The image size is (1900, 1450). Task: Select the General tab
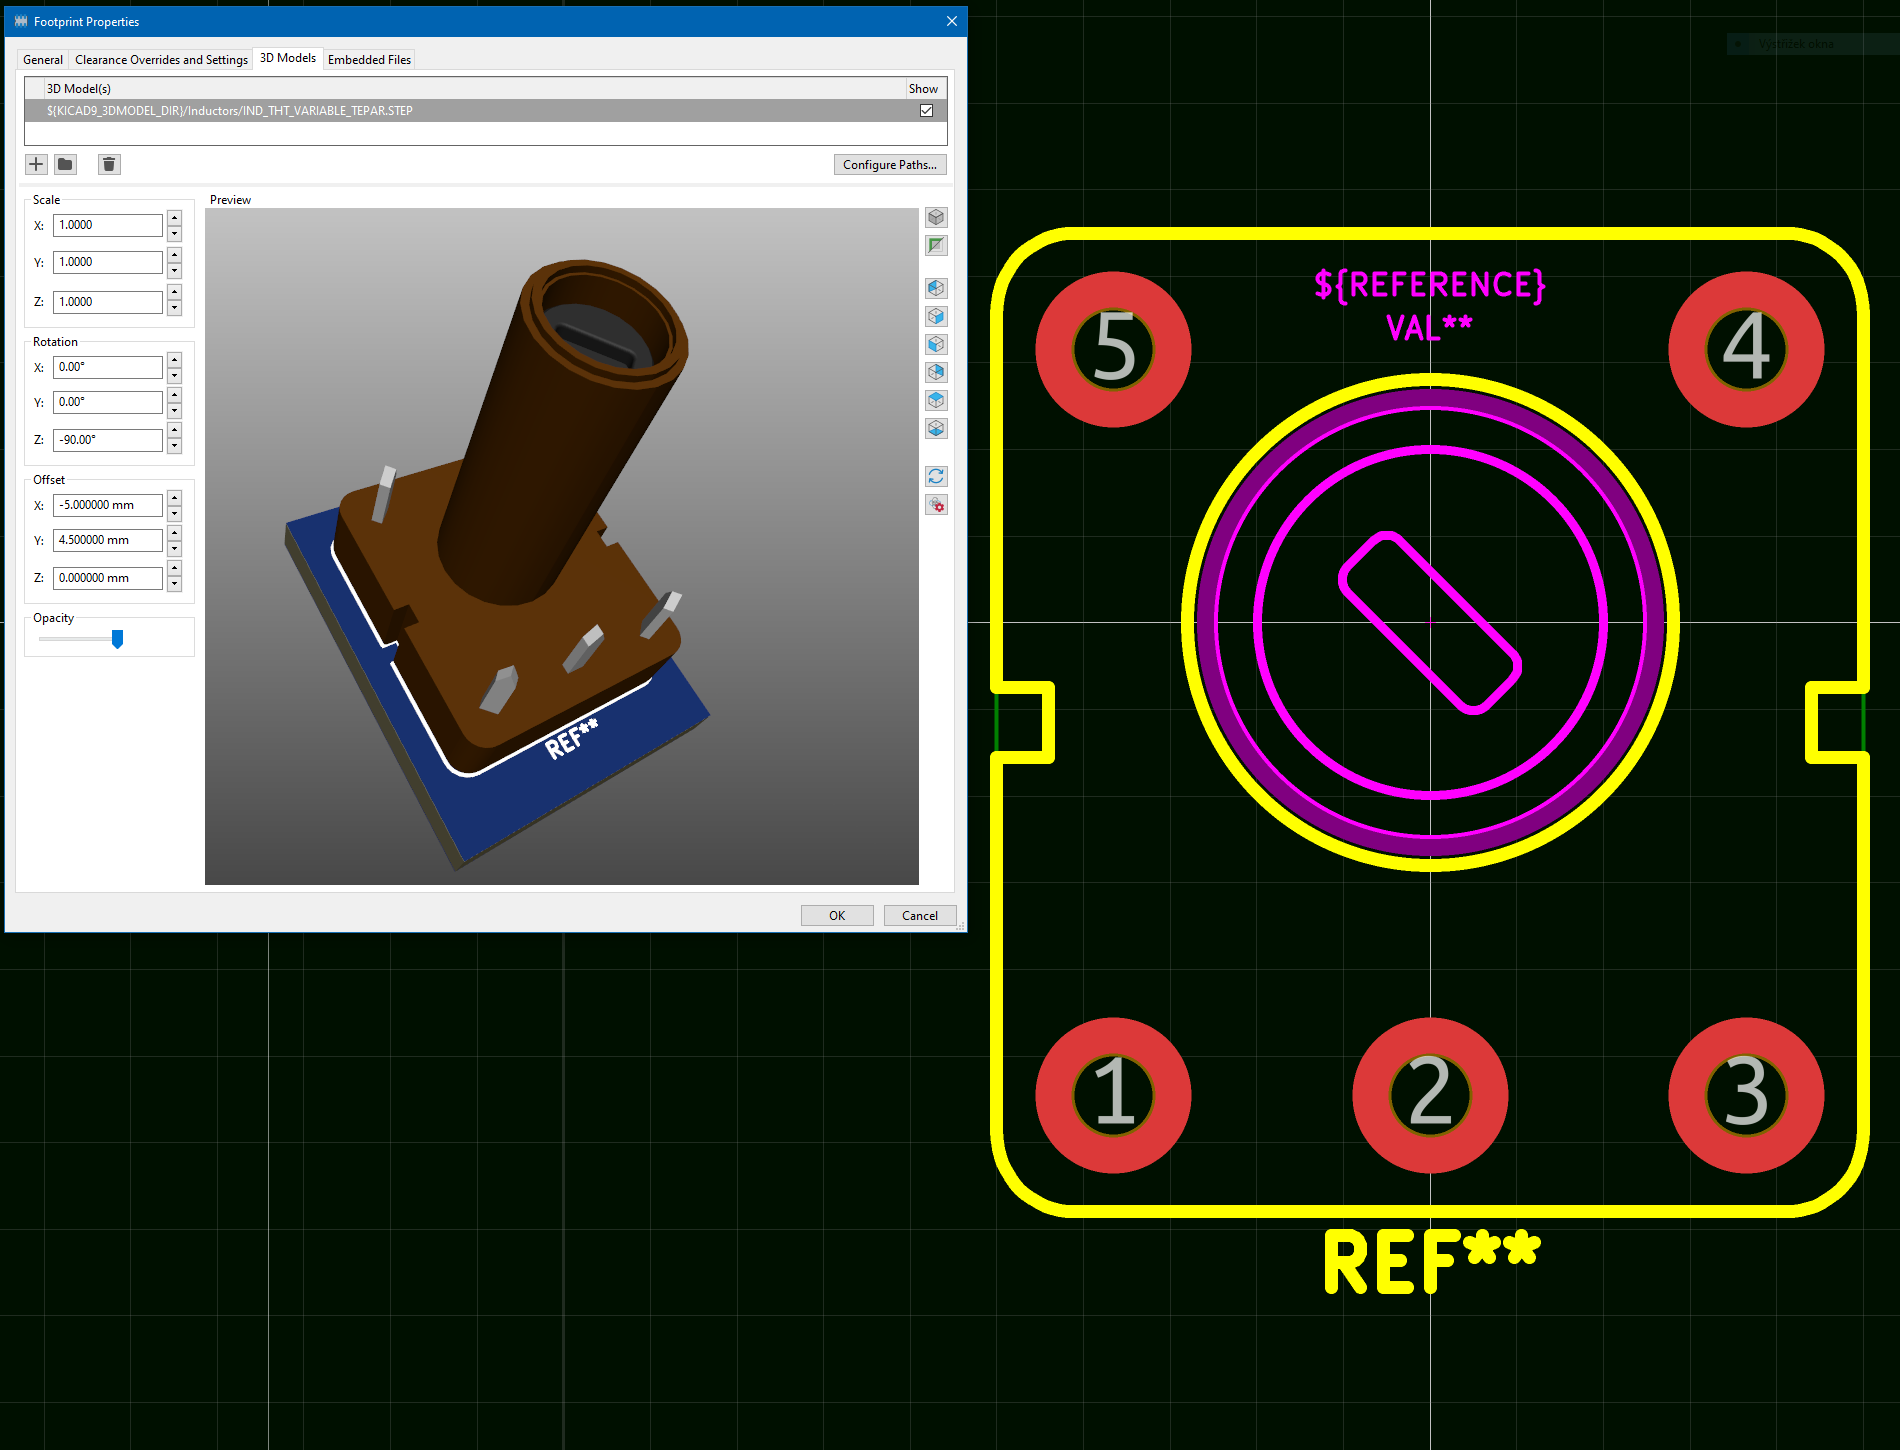tap(42, 59)
